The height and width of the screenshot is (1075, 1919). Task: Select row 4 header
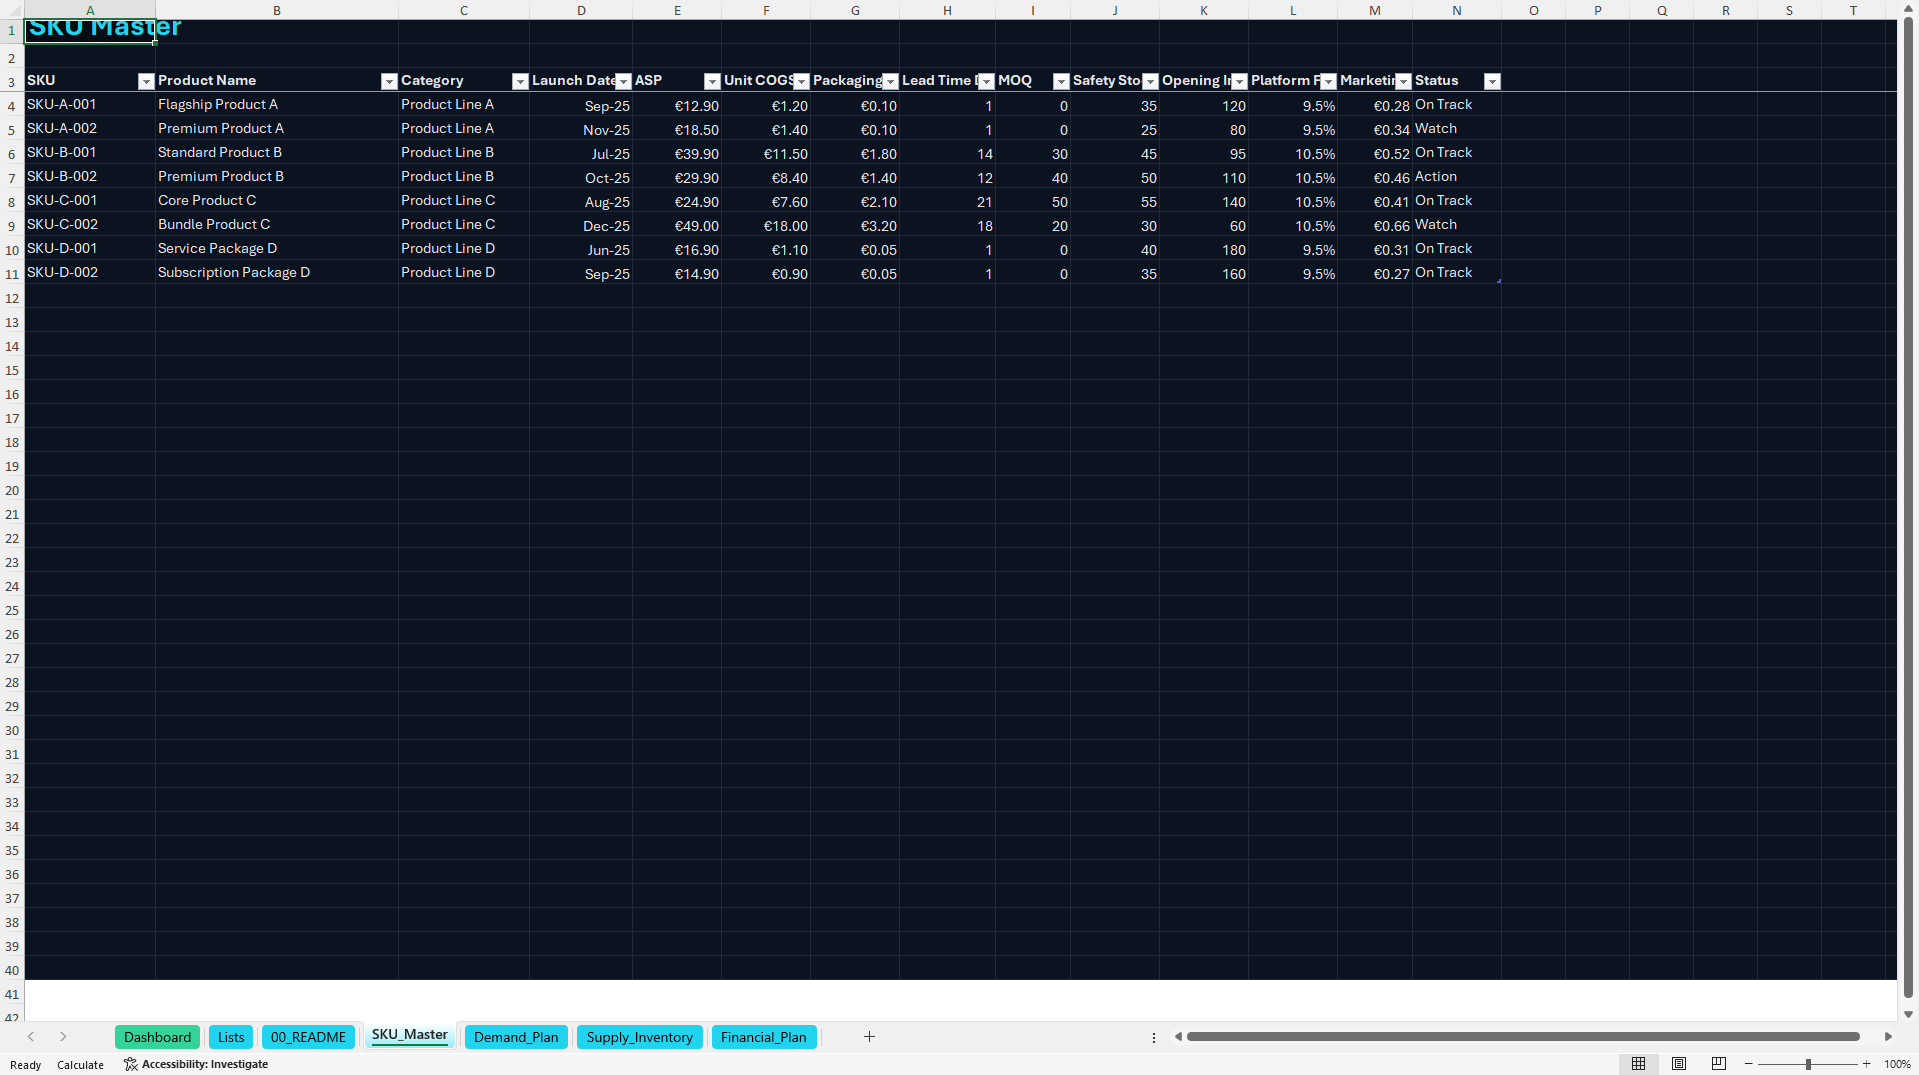pyautogui.click(x=12, y=106)
